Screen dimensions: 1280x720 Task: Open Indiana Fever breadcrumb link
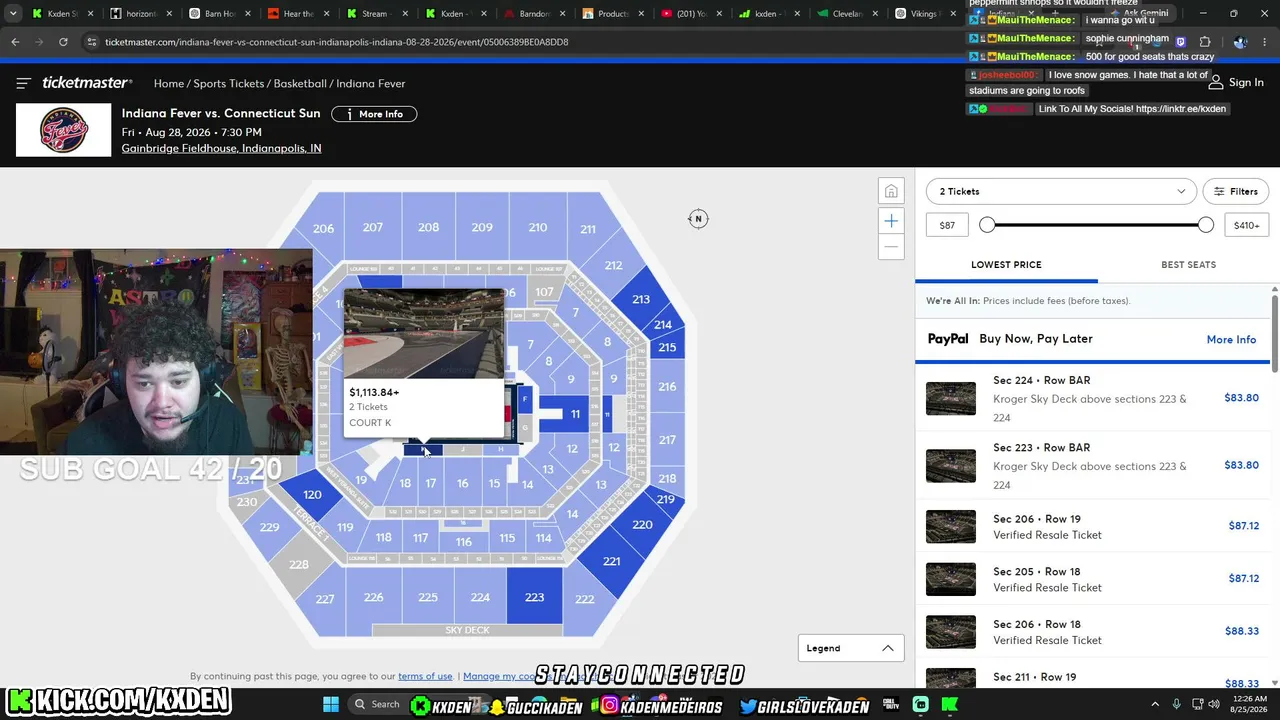tap(371, 83)
